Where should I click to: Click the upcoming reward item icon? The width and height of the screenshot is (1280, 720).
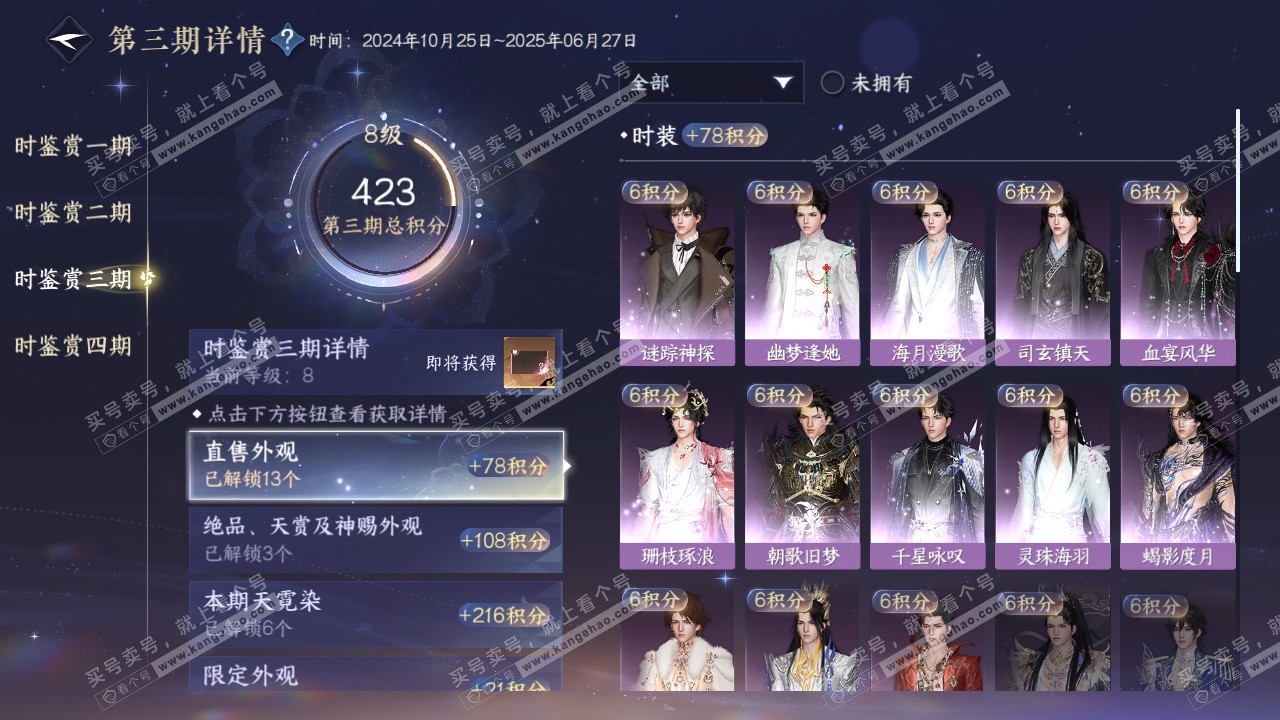pyautogui.click(x=529, y=362)
